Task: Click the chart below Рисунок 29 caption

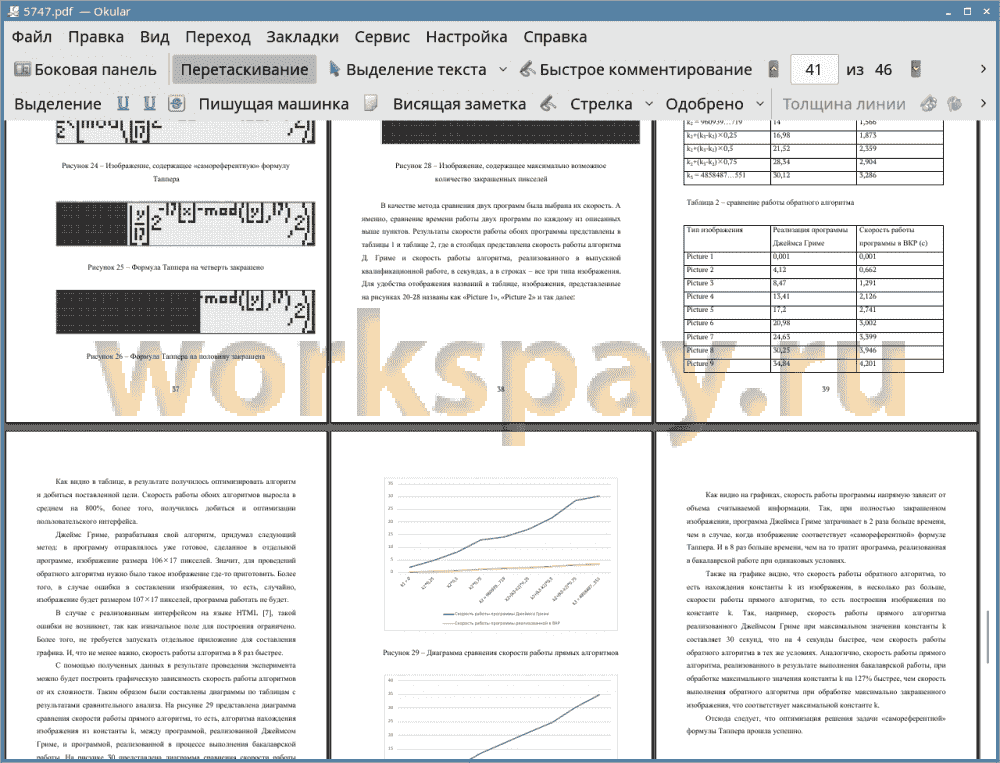Action: (501, 717)
